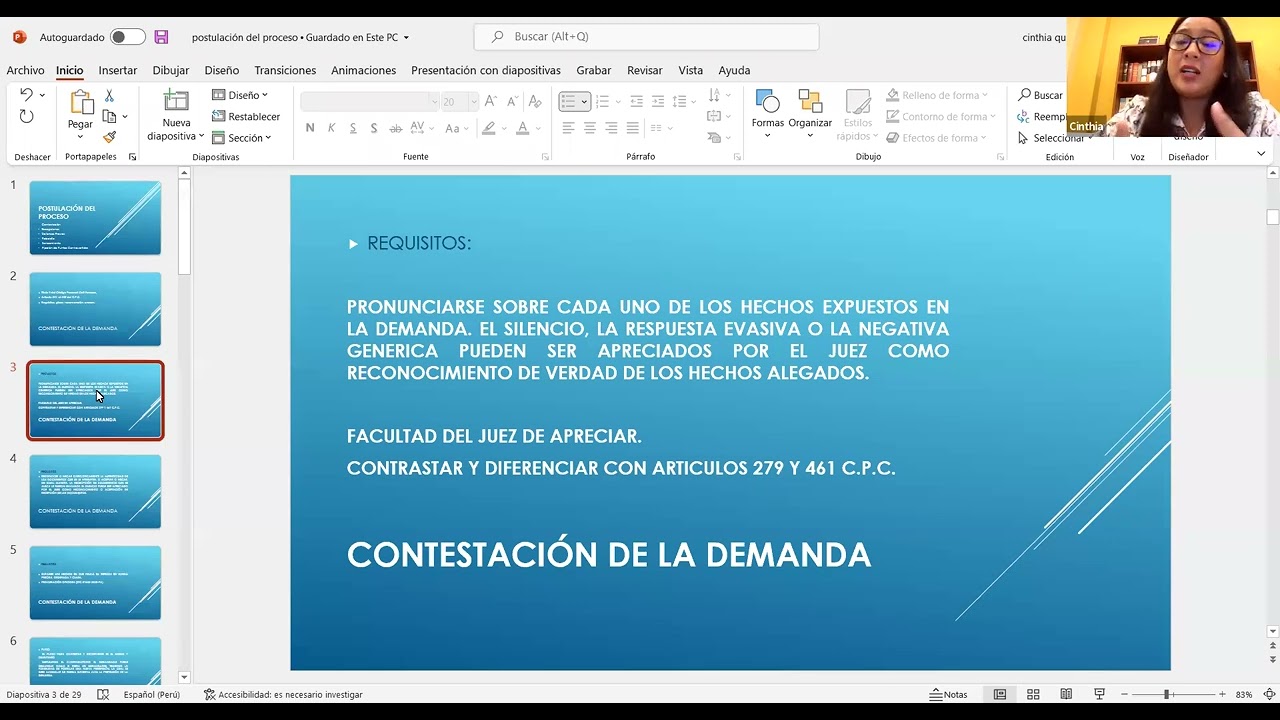Expand the ribbon display options chevron
The width and height of the screenshot is (1280, 720).
coord(1261,154)
